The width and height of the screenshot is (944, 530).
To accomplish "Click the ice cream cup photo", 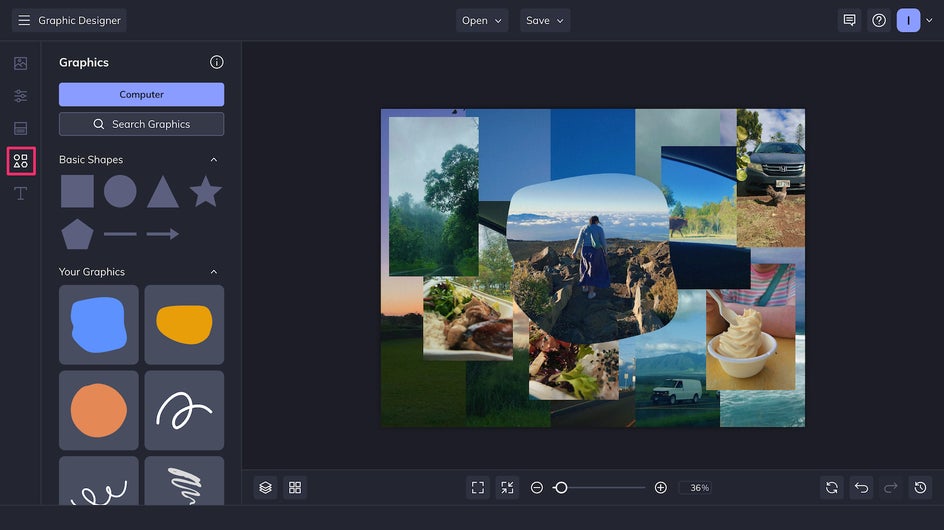I will [751, 327].
